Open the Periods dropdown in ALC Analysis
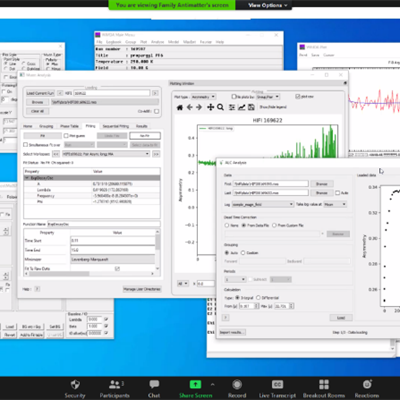Viewport: 400px width, 400px height. pos(235,279)
